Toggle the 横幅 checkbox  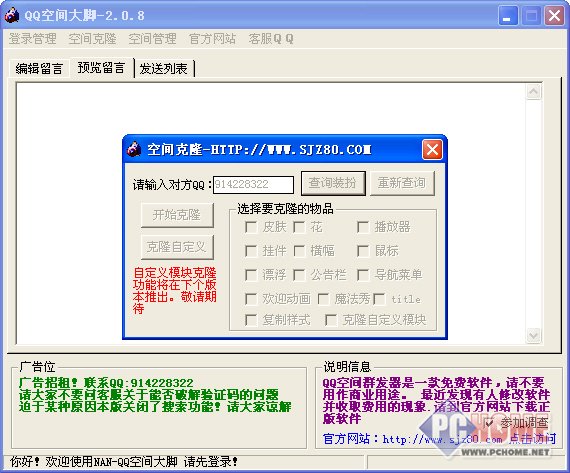pyautogui.click(x=299, y=251)
